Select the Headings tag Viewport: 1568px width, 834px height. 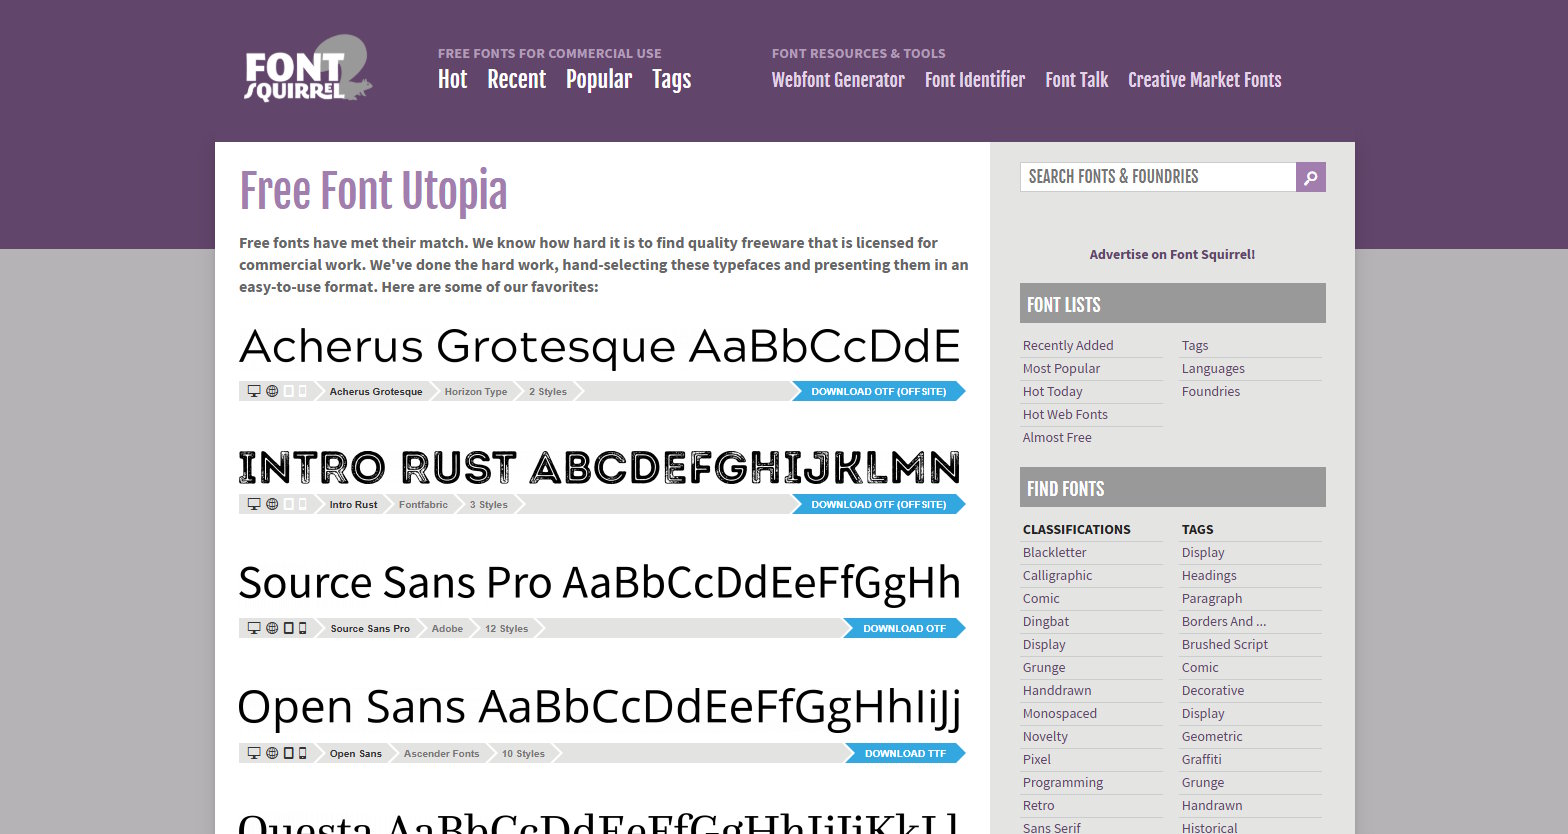point(1209,575)
